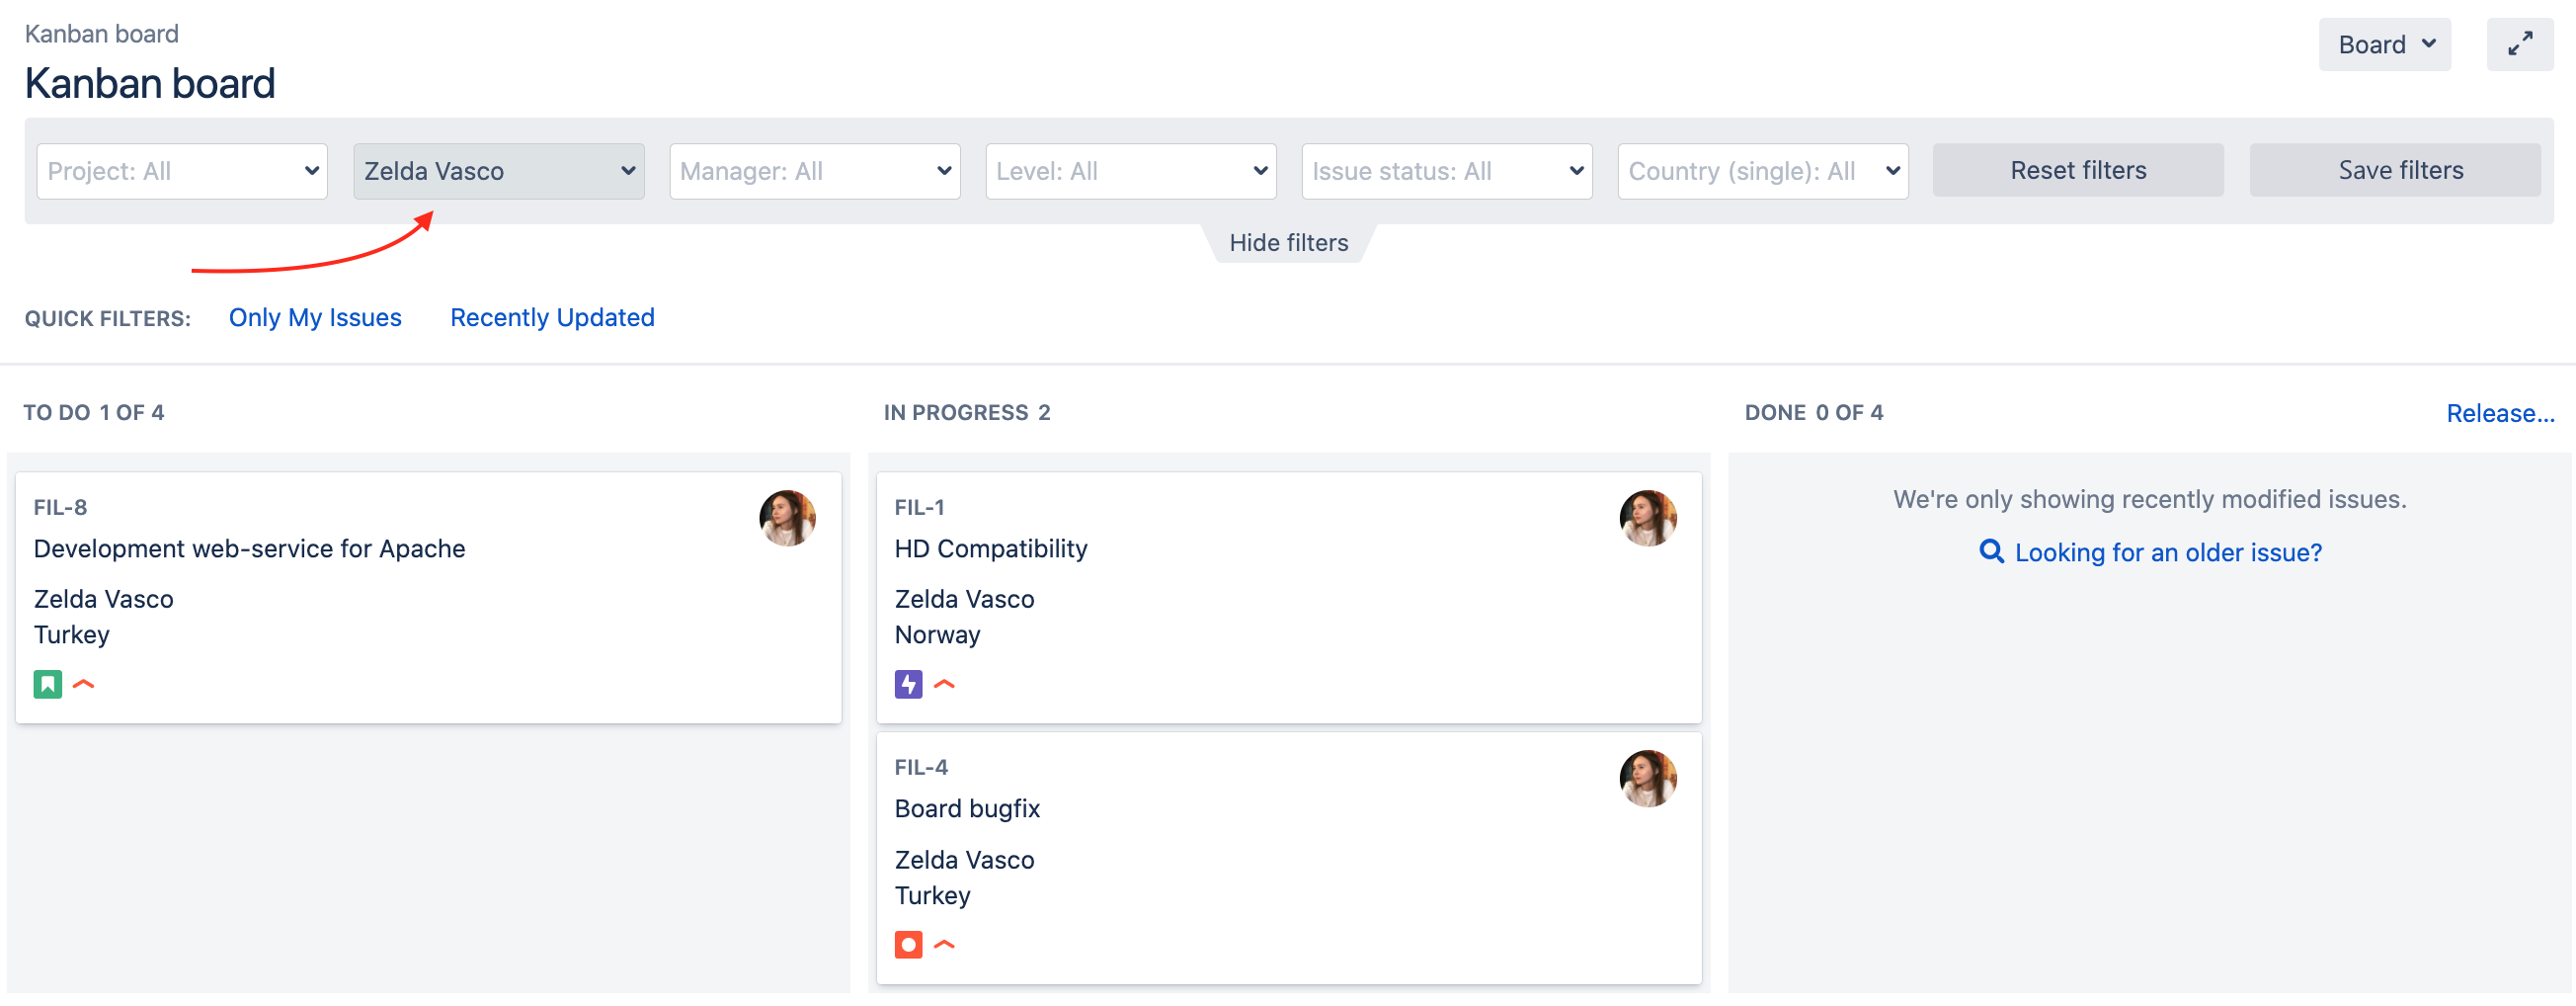Click the Reset filters button

click(2077, 170)
